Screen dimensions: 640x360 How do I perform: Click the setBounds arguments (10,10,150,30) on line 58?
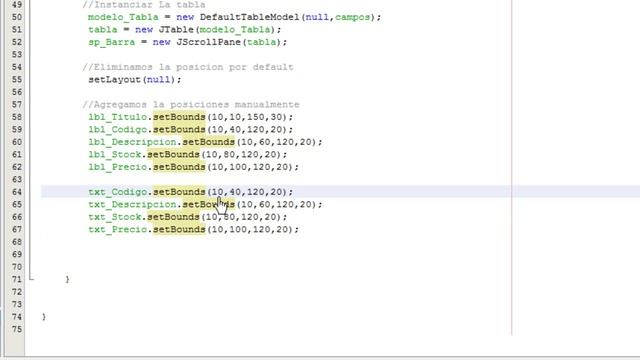coord(248,117)
